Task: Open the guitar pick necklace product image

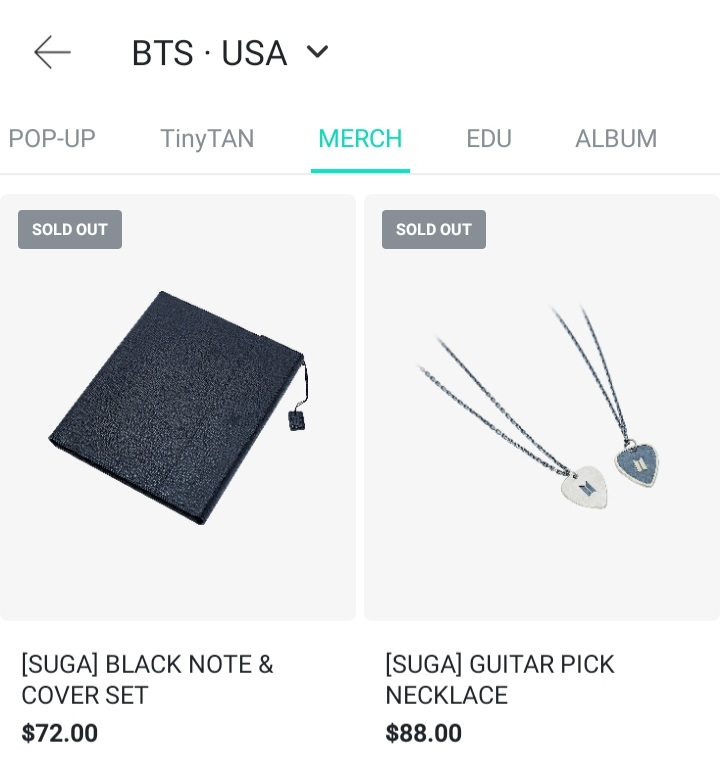Action: pos(540,405)
